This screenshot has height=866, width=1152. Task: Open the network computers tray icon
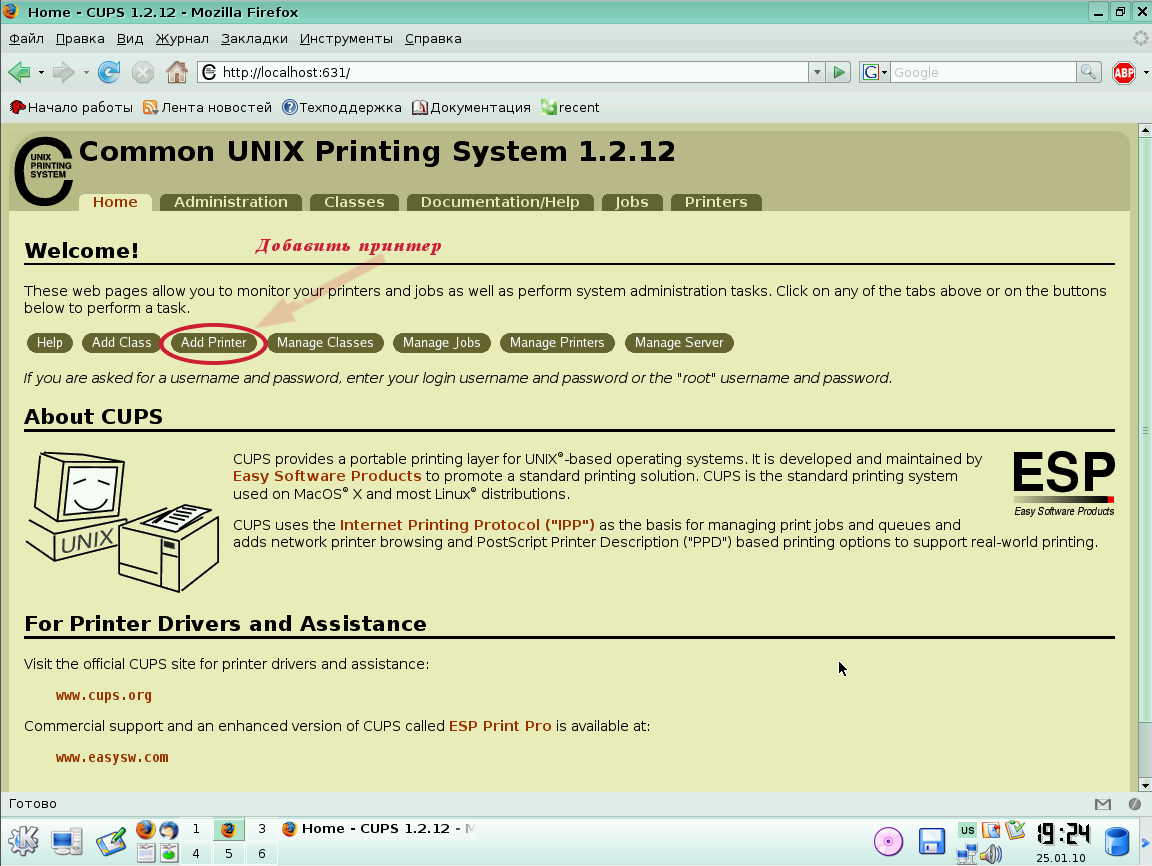[x=968, y=854]
